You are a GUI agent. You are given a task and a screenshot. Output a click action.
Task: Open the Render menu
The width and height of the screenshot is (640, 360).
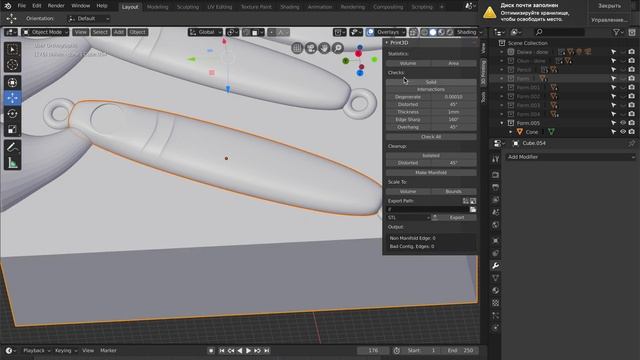56,6
